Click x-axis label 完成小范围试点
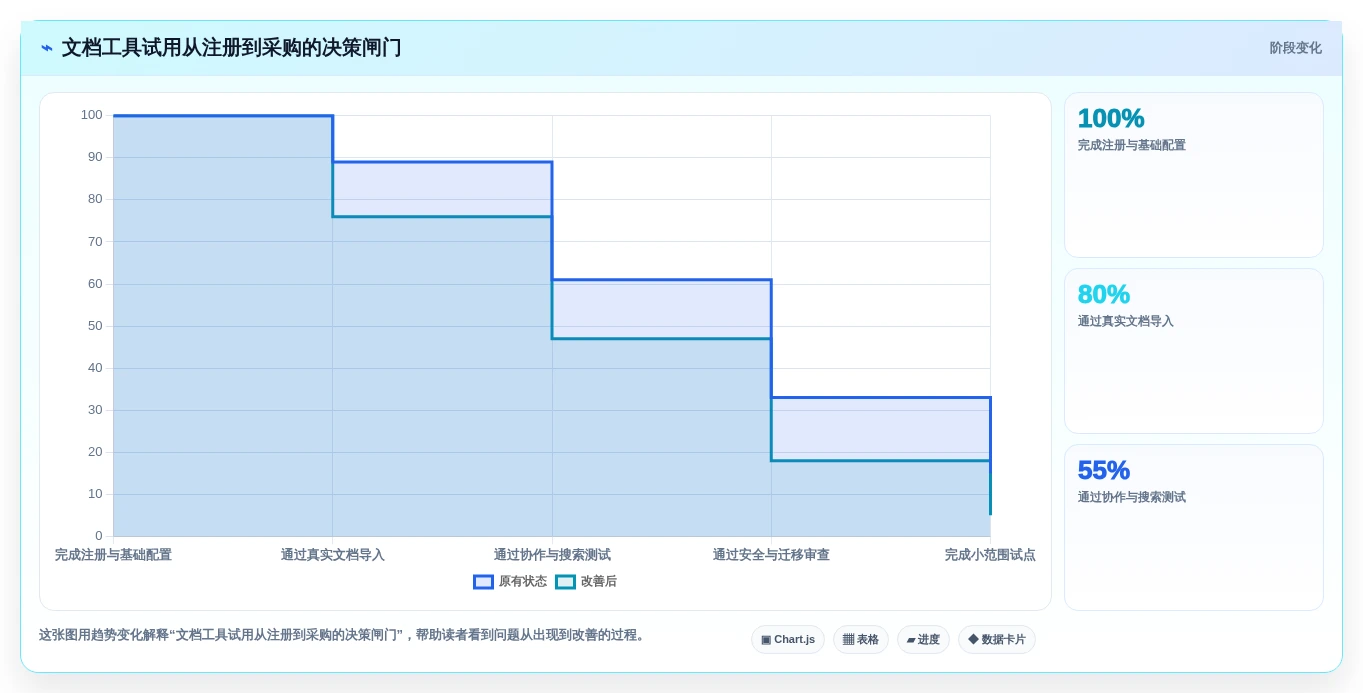1363x693 pixels. coord(990,555)
